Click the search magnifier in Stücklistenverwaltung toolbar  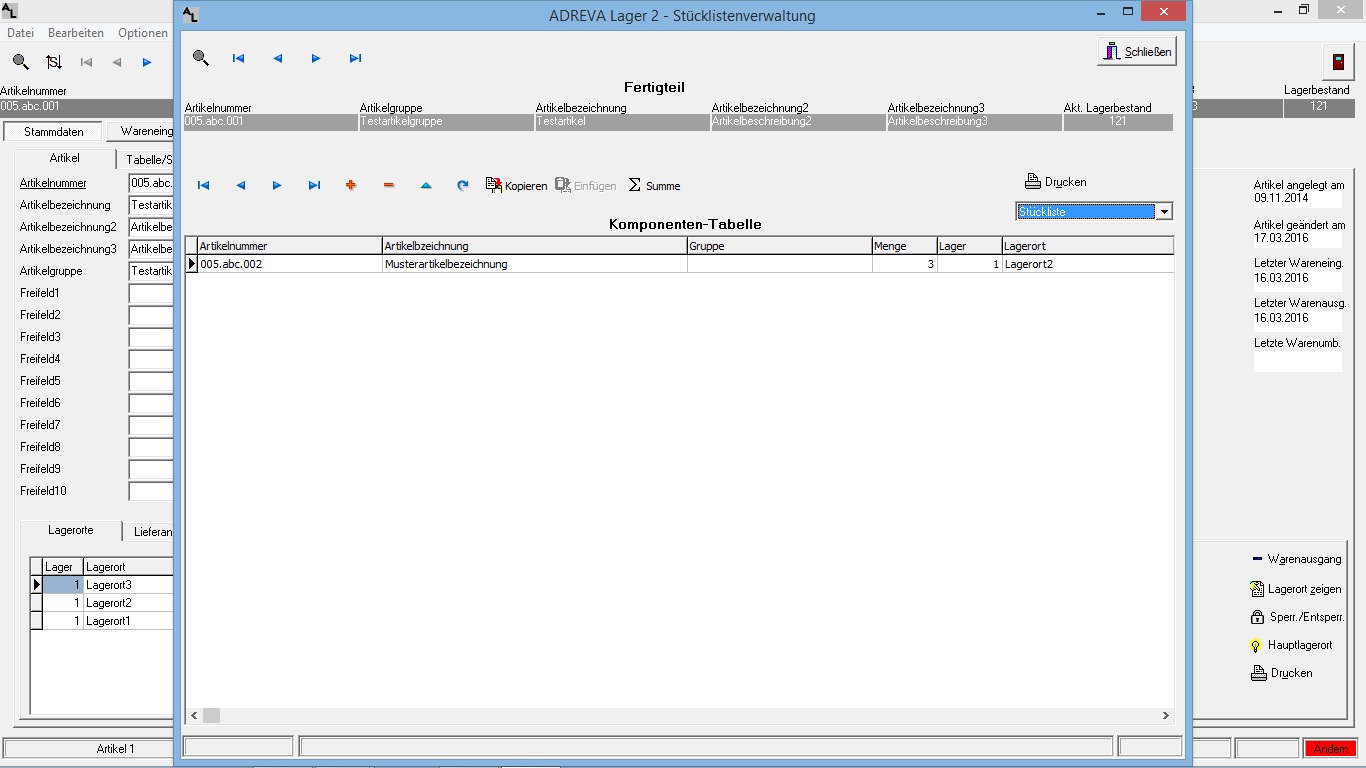coord(201,58)
